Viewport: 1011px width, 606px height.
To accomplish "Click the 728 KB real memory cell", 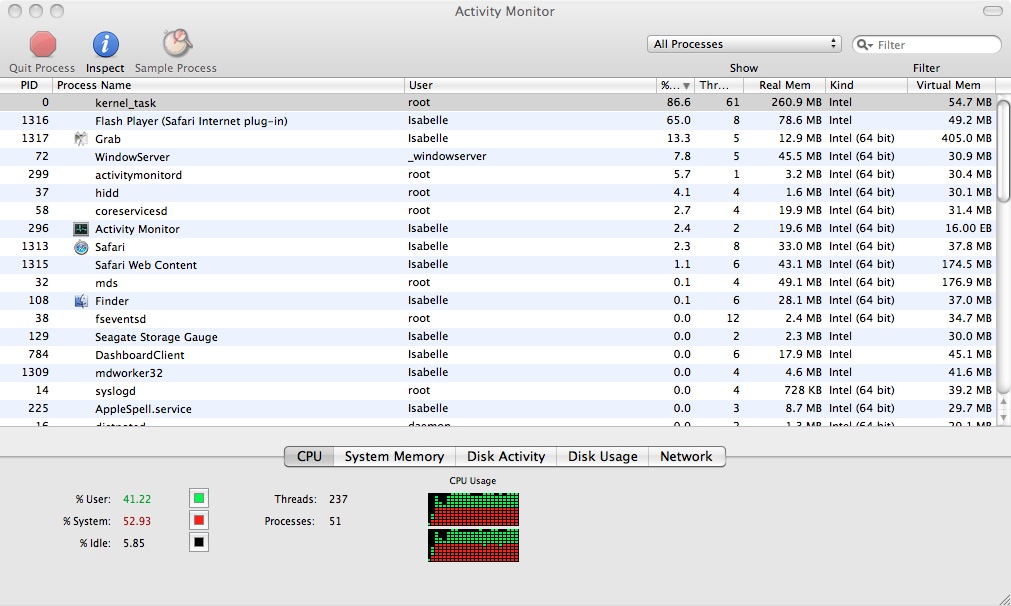I will click(802, 390).
